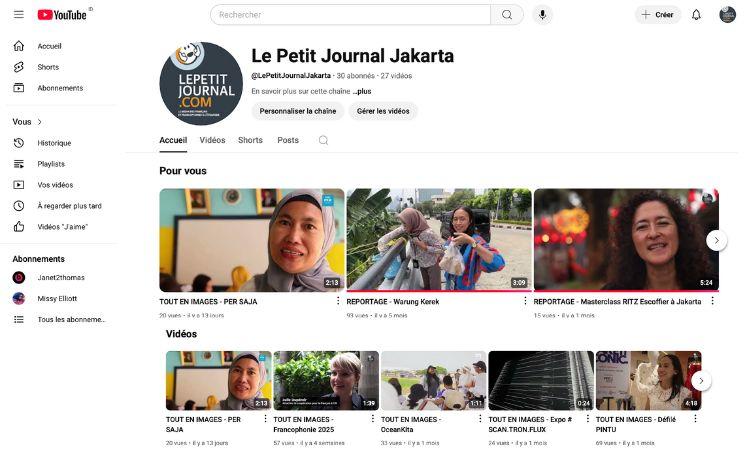The width and height of the screenshot is (745, 465).
Task: Switch to the Vidéos tab
Action: point(212,141)
